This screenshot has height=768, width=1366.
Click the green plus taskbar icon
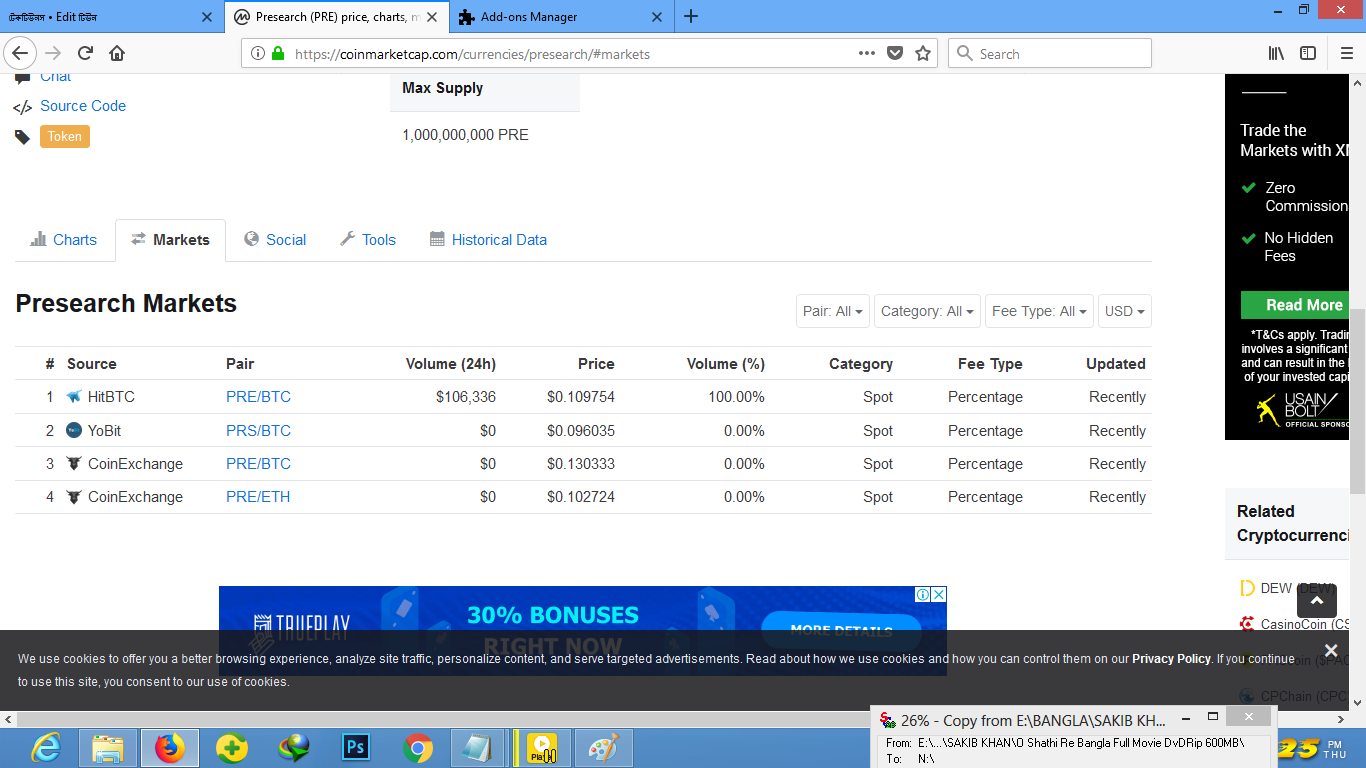[x=232, y=748]
